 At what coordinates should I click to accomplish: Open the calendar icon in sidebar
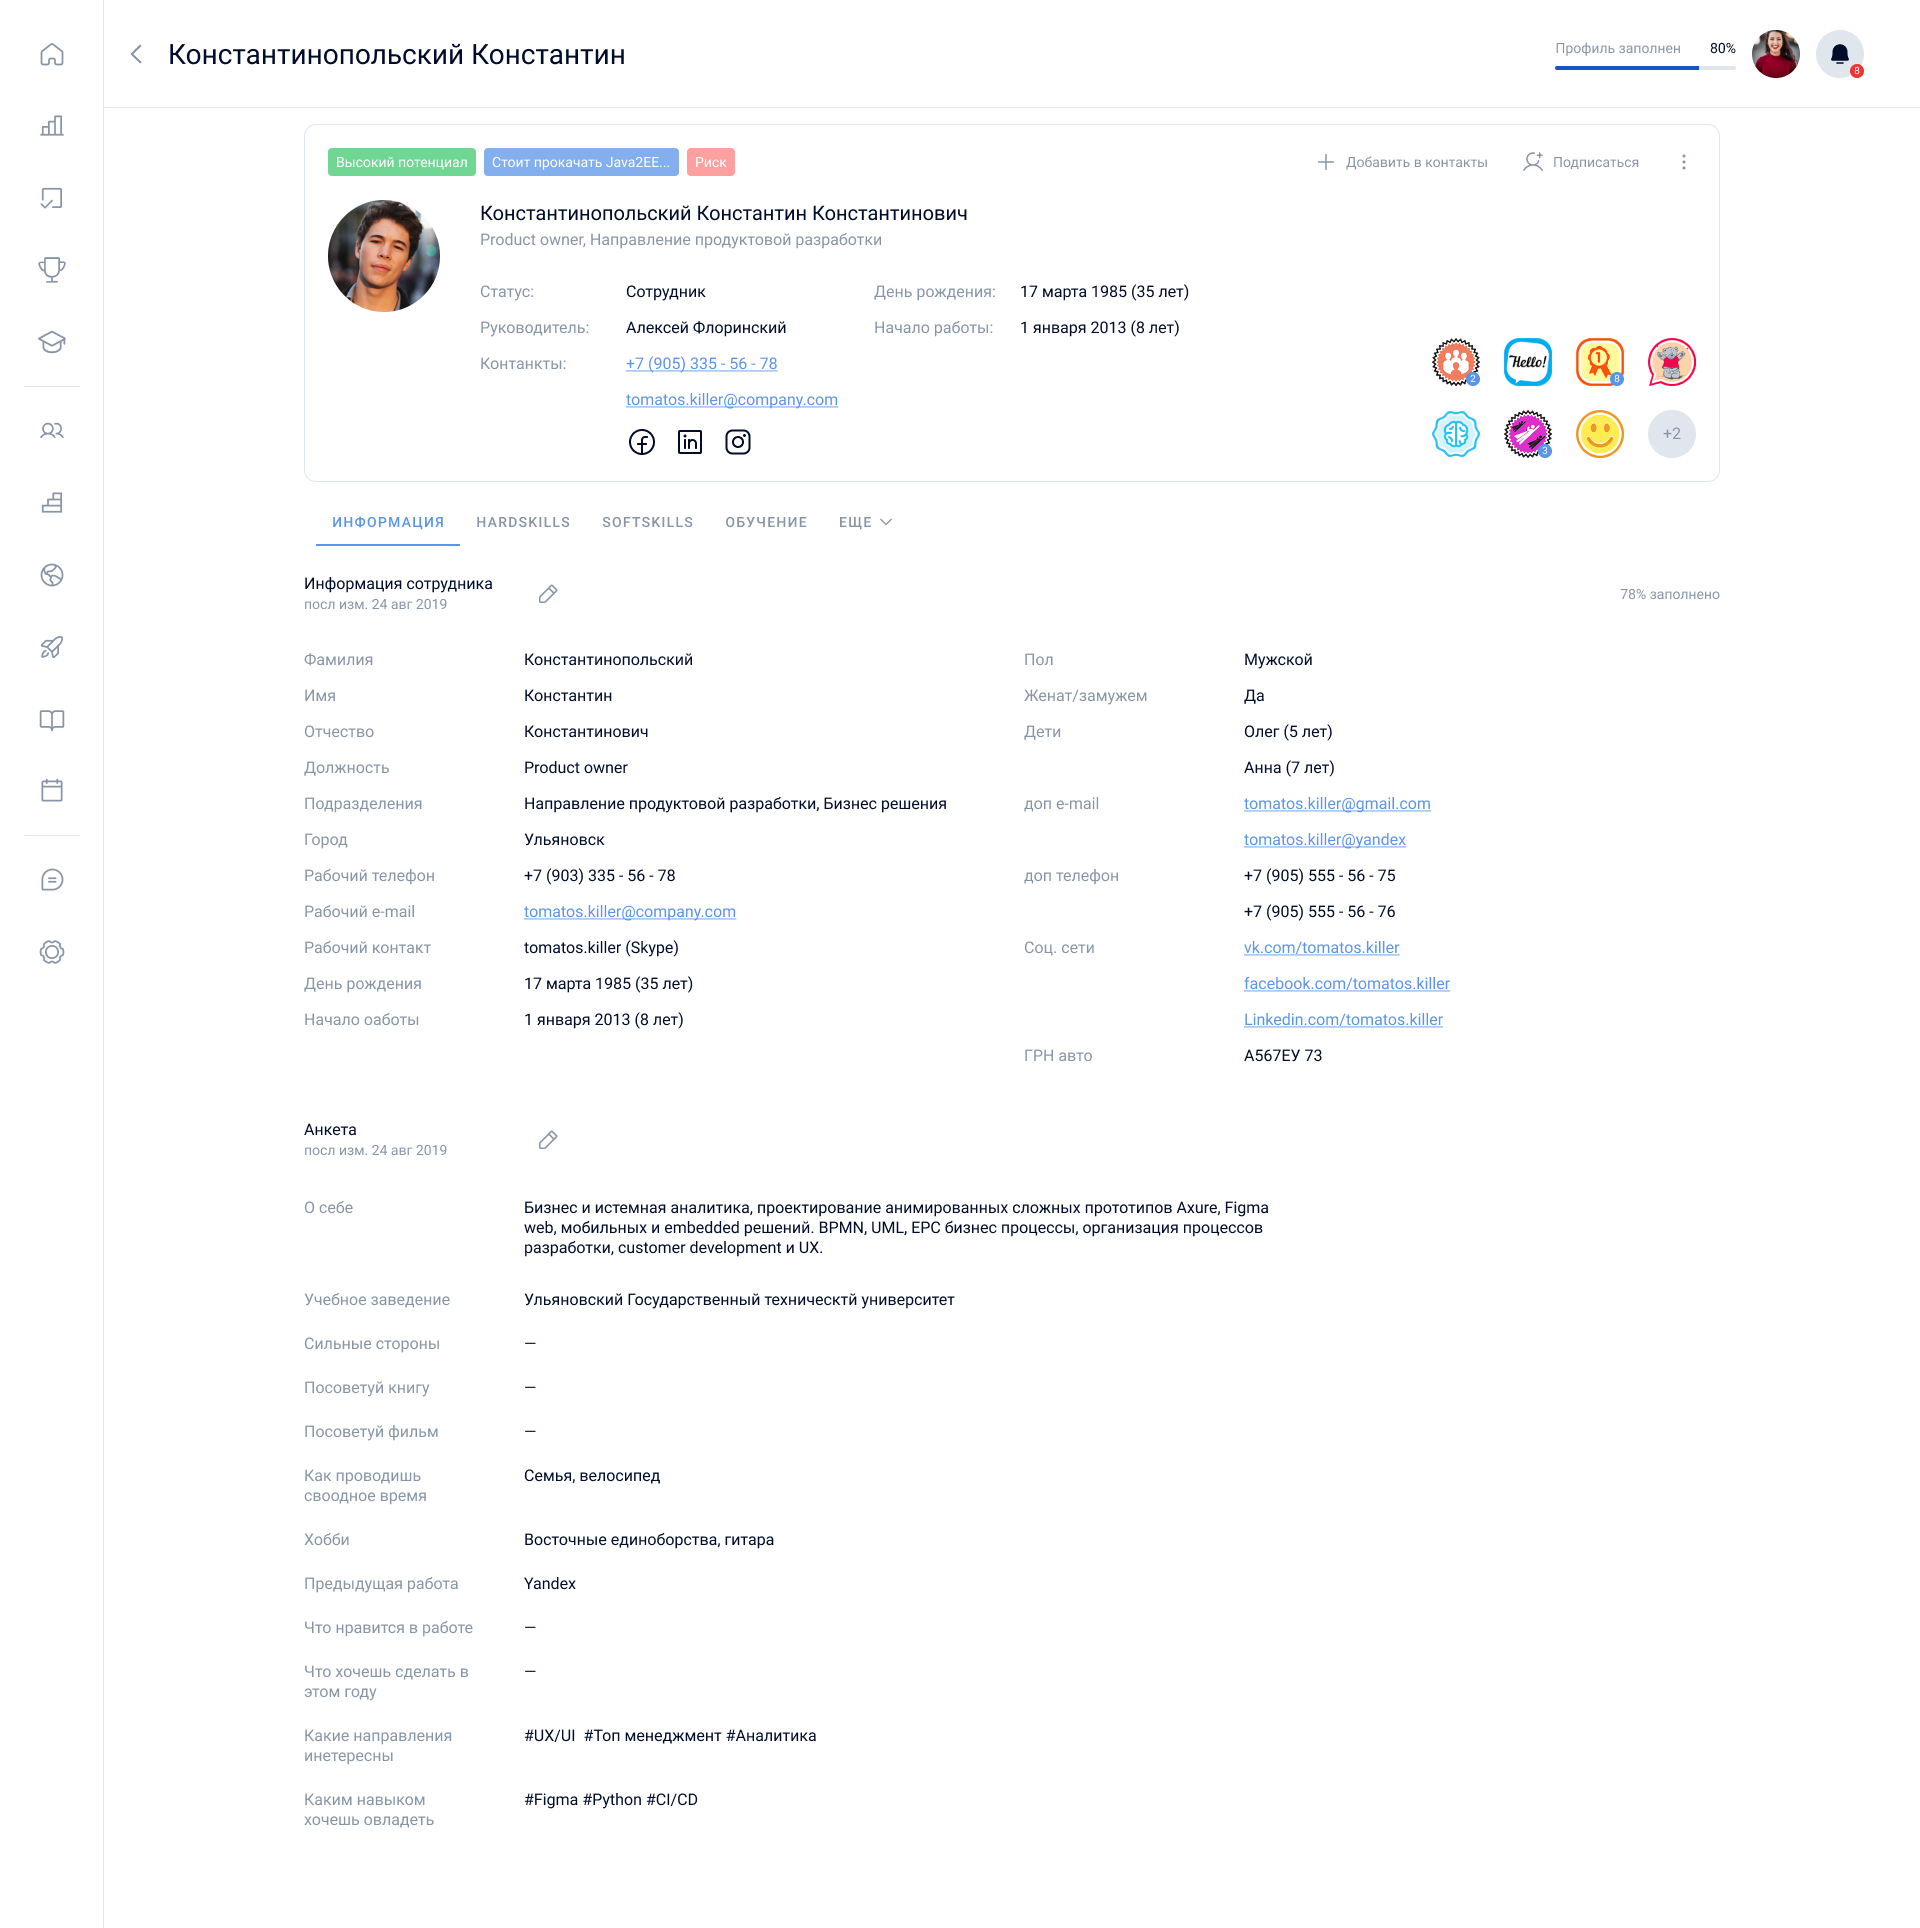pyautogui.click(x=52, y=790)
